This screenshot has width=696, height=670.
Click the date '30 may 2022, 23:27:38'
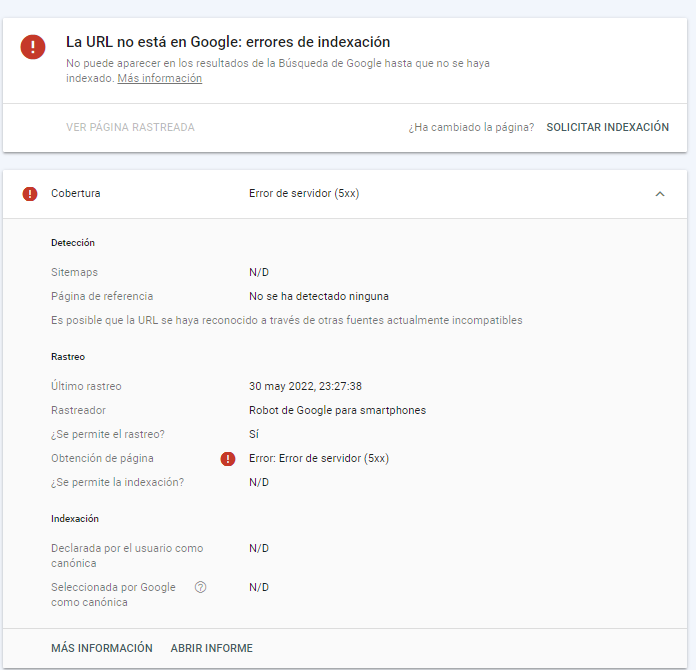click(x=305, y=386)
